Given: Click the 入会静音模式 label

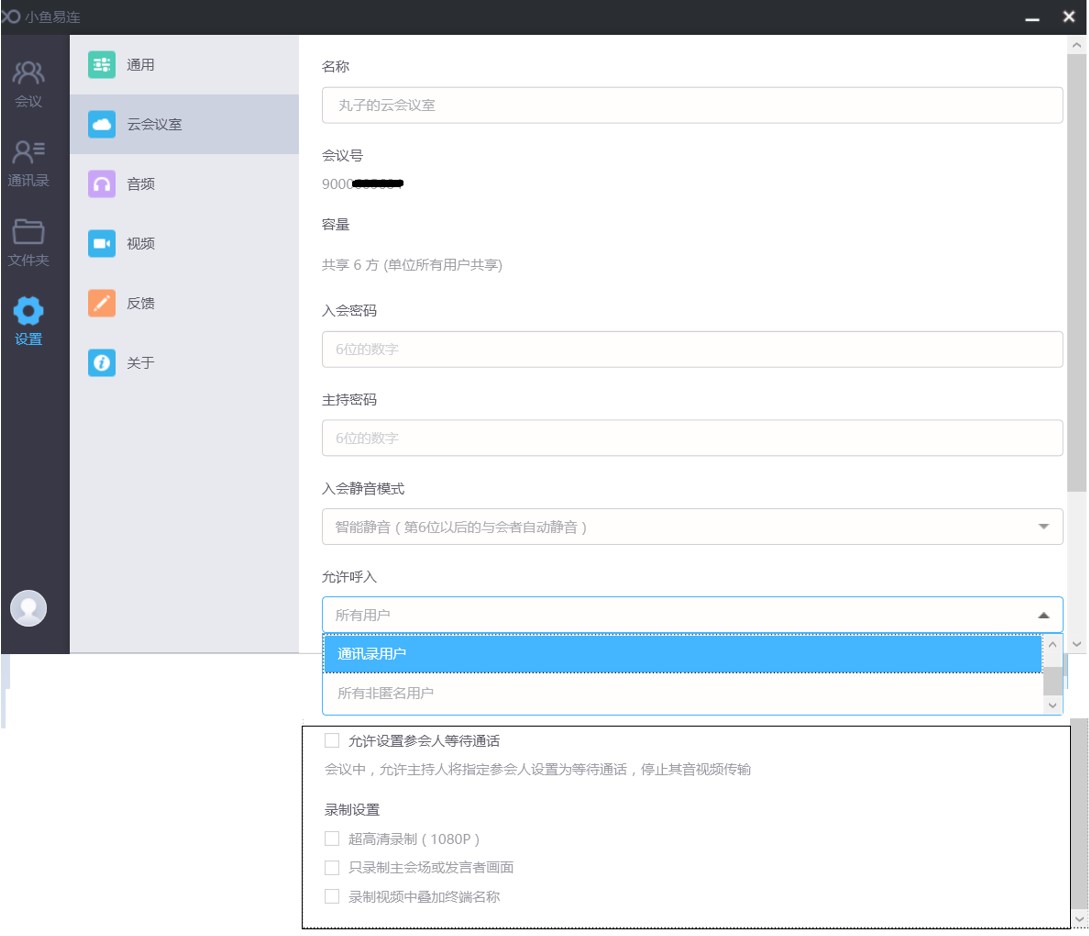Looking at the screenshot, I should (x=363, y=489).
